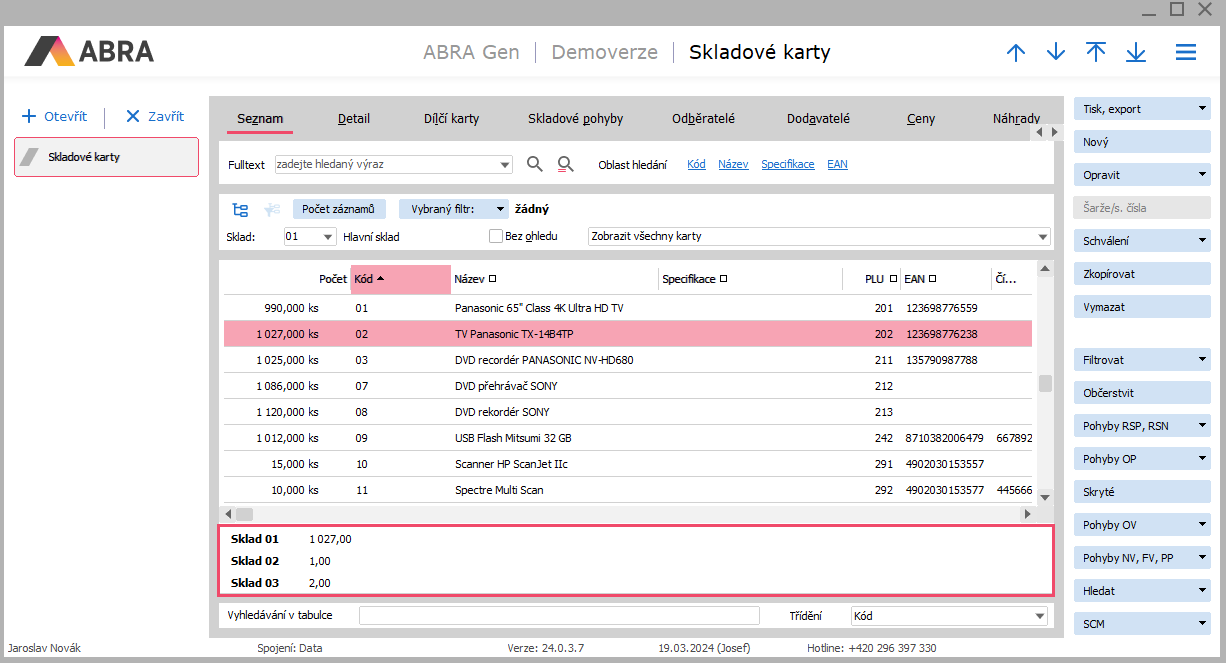Toggle sort marker on PLU column

point(893,280)
